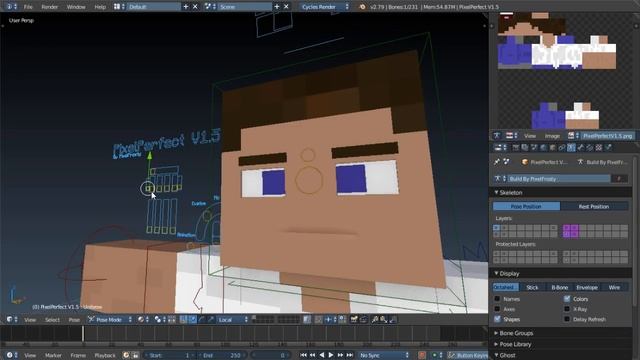Jump to the last frame
640x360 pixels.
pyautogui.click(x=349, y=355)
